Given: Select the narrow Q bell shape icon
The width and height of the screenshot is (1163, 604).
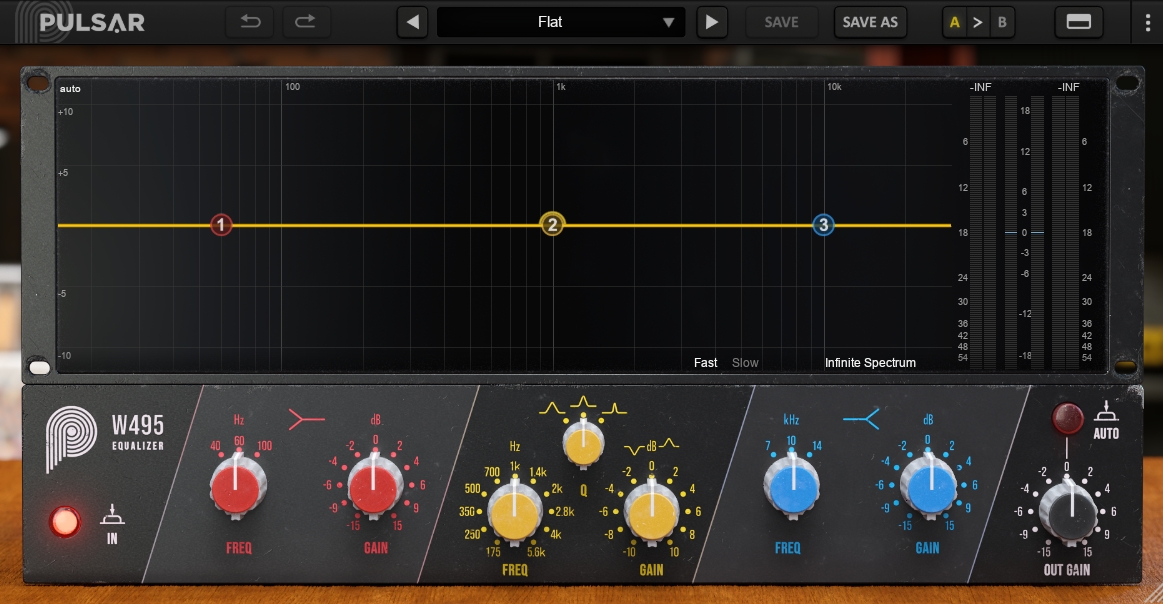Looking at the screenshot, I should pos(614,408).
